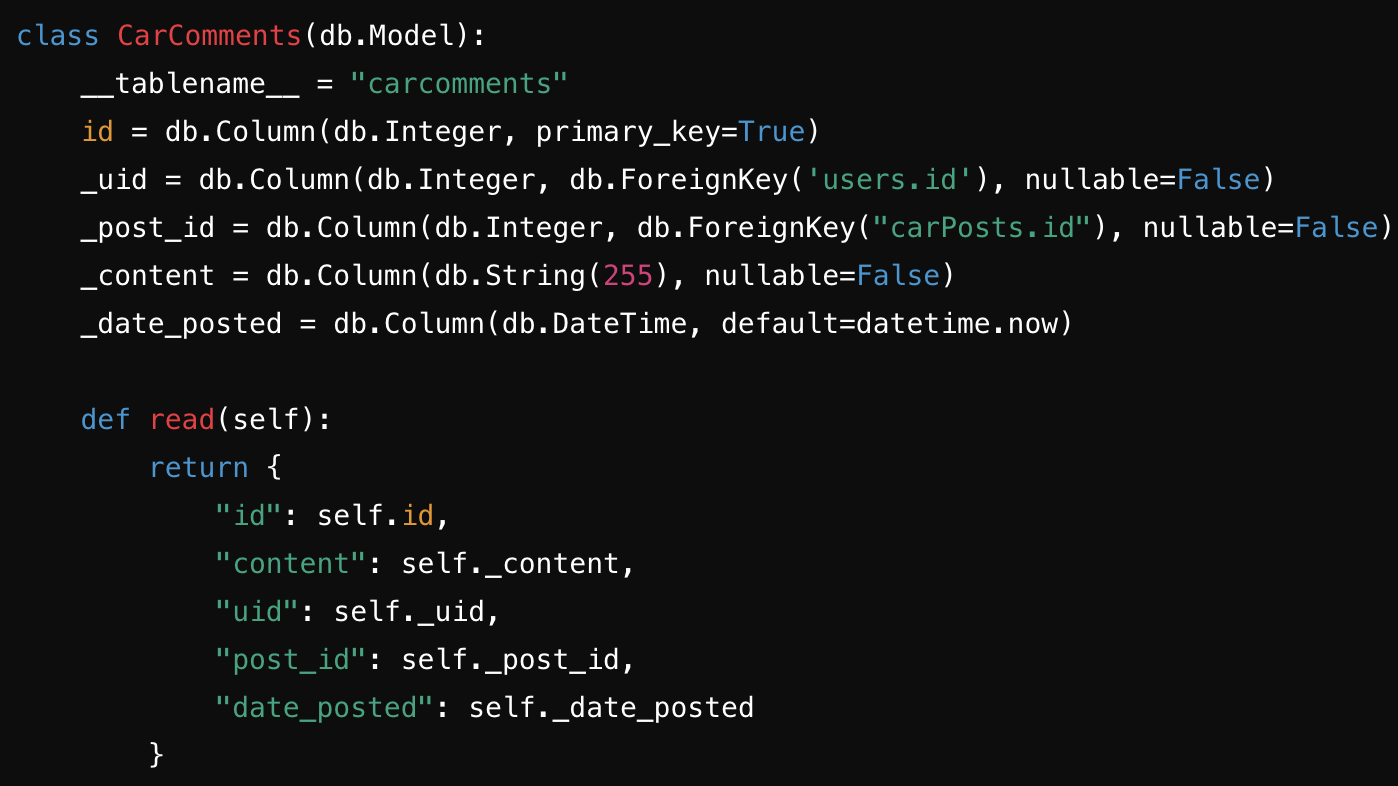Click the "carPosts.id" foreign key string
Viewport: 1398px width, 786px height.
point(982,228)
